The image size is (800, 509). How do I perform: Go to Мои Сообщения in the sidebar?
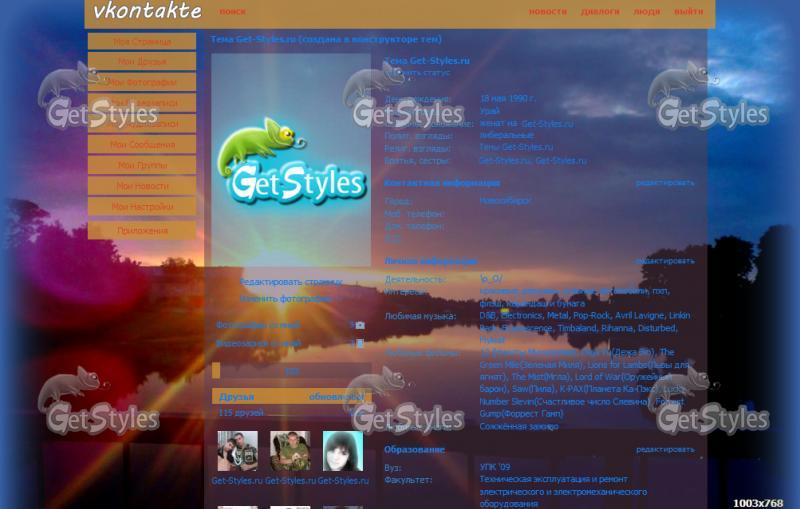coord(141,144)
